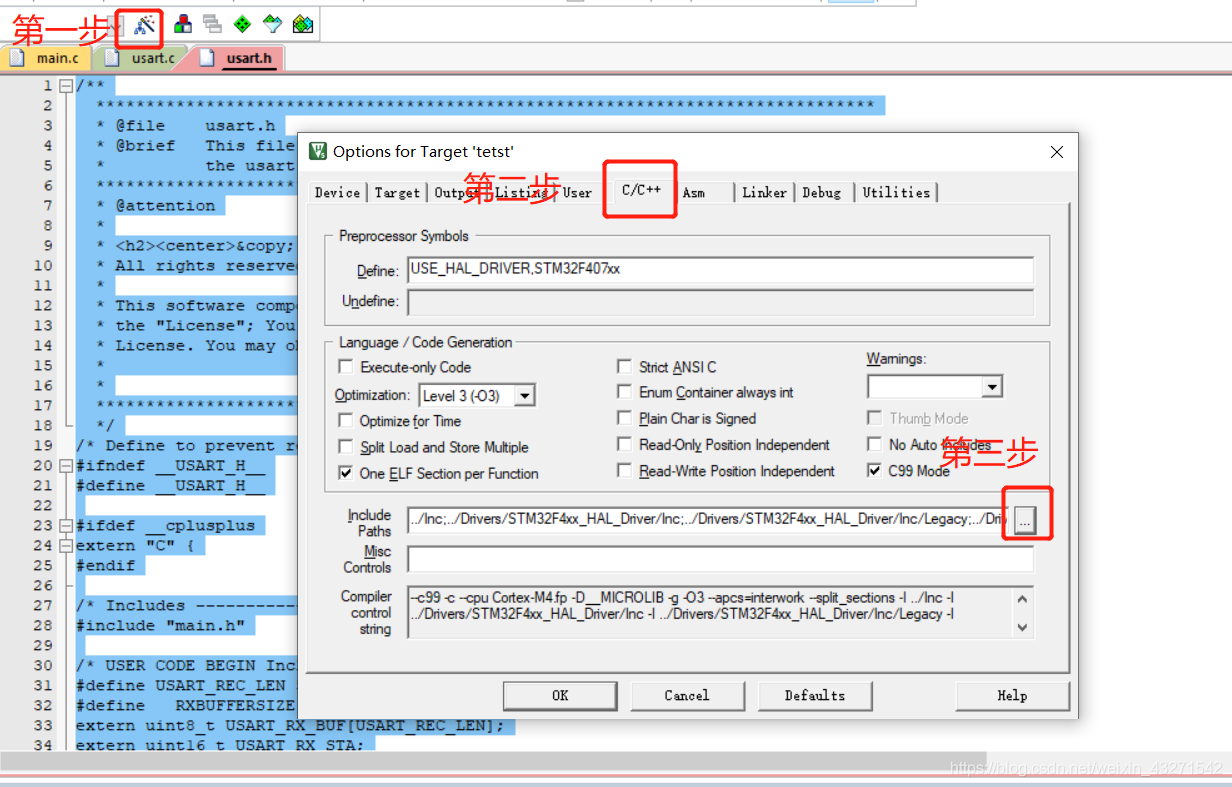This screenshot has width=1232, height=787.
Task: Open Options for Target wand icon
Action: tap(146, 24)
